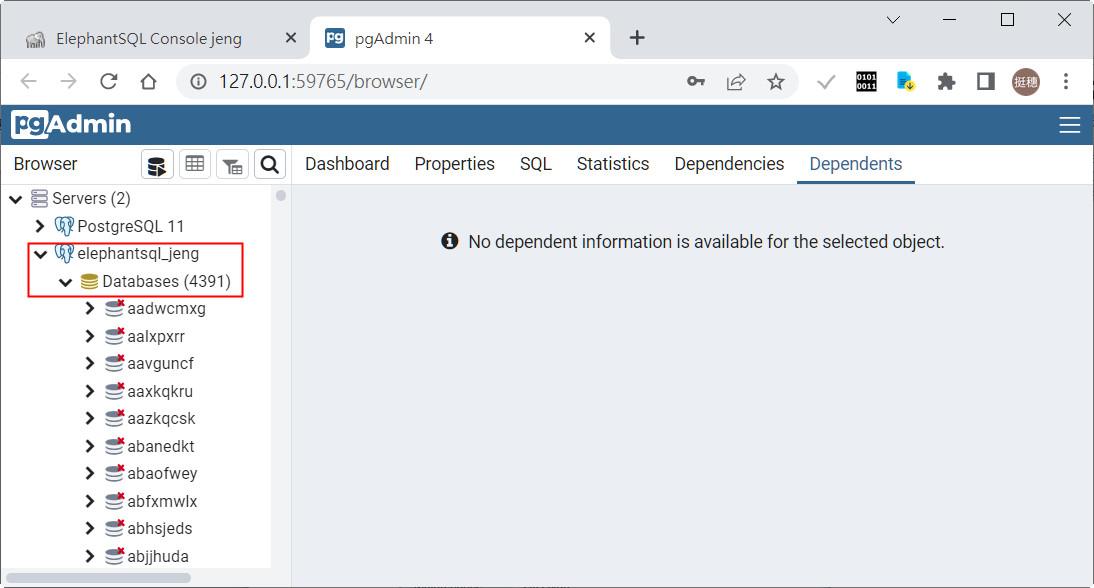The width and height of the screenshot is (1094, 588).
Task: Open the user profile avatar
Action: pos(1026,82)
